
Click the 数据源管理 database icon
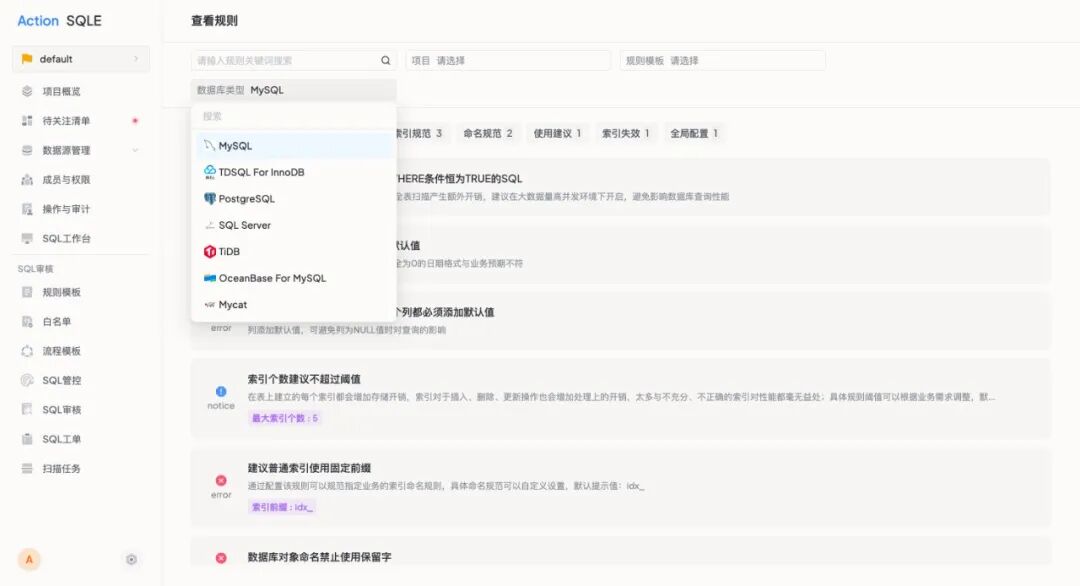[27, 150]
